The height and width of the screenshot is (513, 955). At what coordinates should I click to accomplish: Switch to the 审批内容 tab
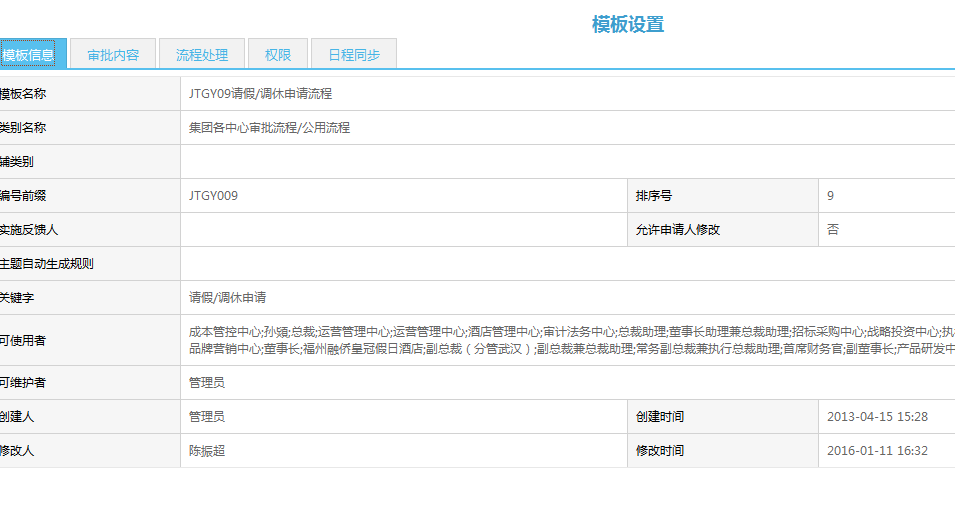(x=113, y=55)
